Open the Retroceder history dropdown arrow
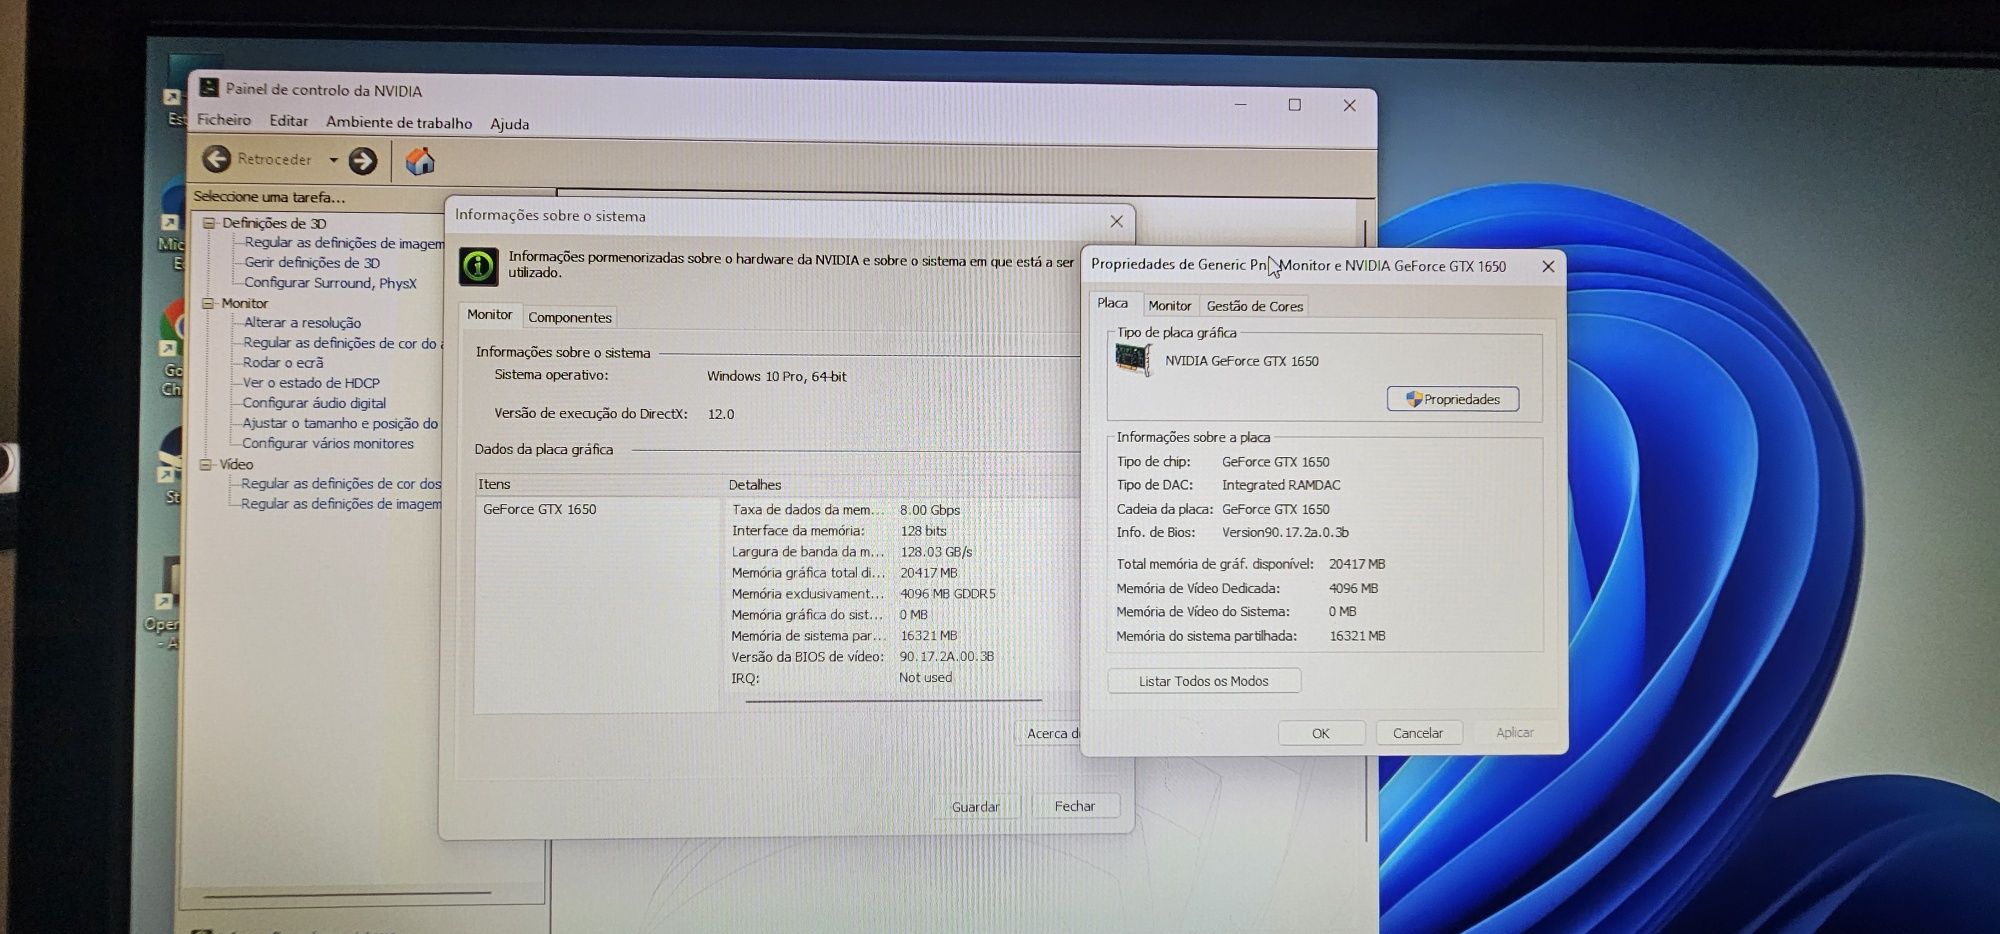This screenshot has width=2000, height=934. coord(333,160)
